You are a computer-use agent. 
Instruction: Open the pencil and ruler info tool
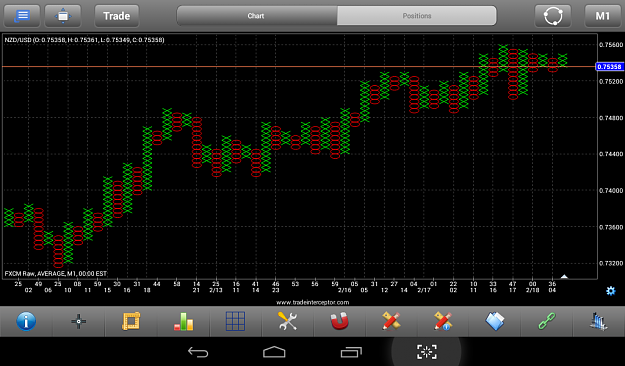(x=443, y=321)
